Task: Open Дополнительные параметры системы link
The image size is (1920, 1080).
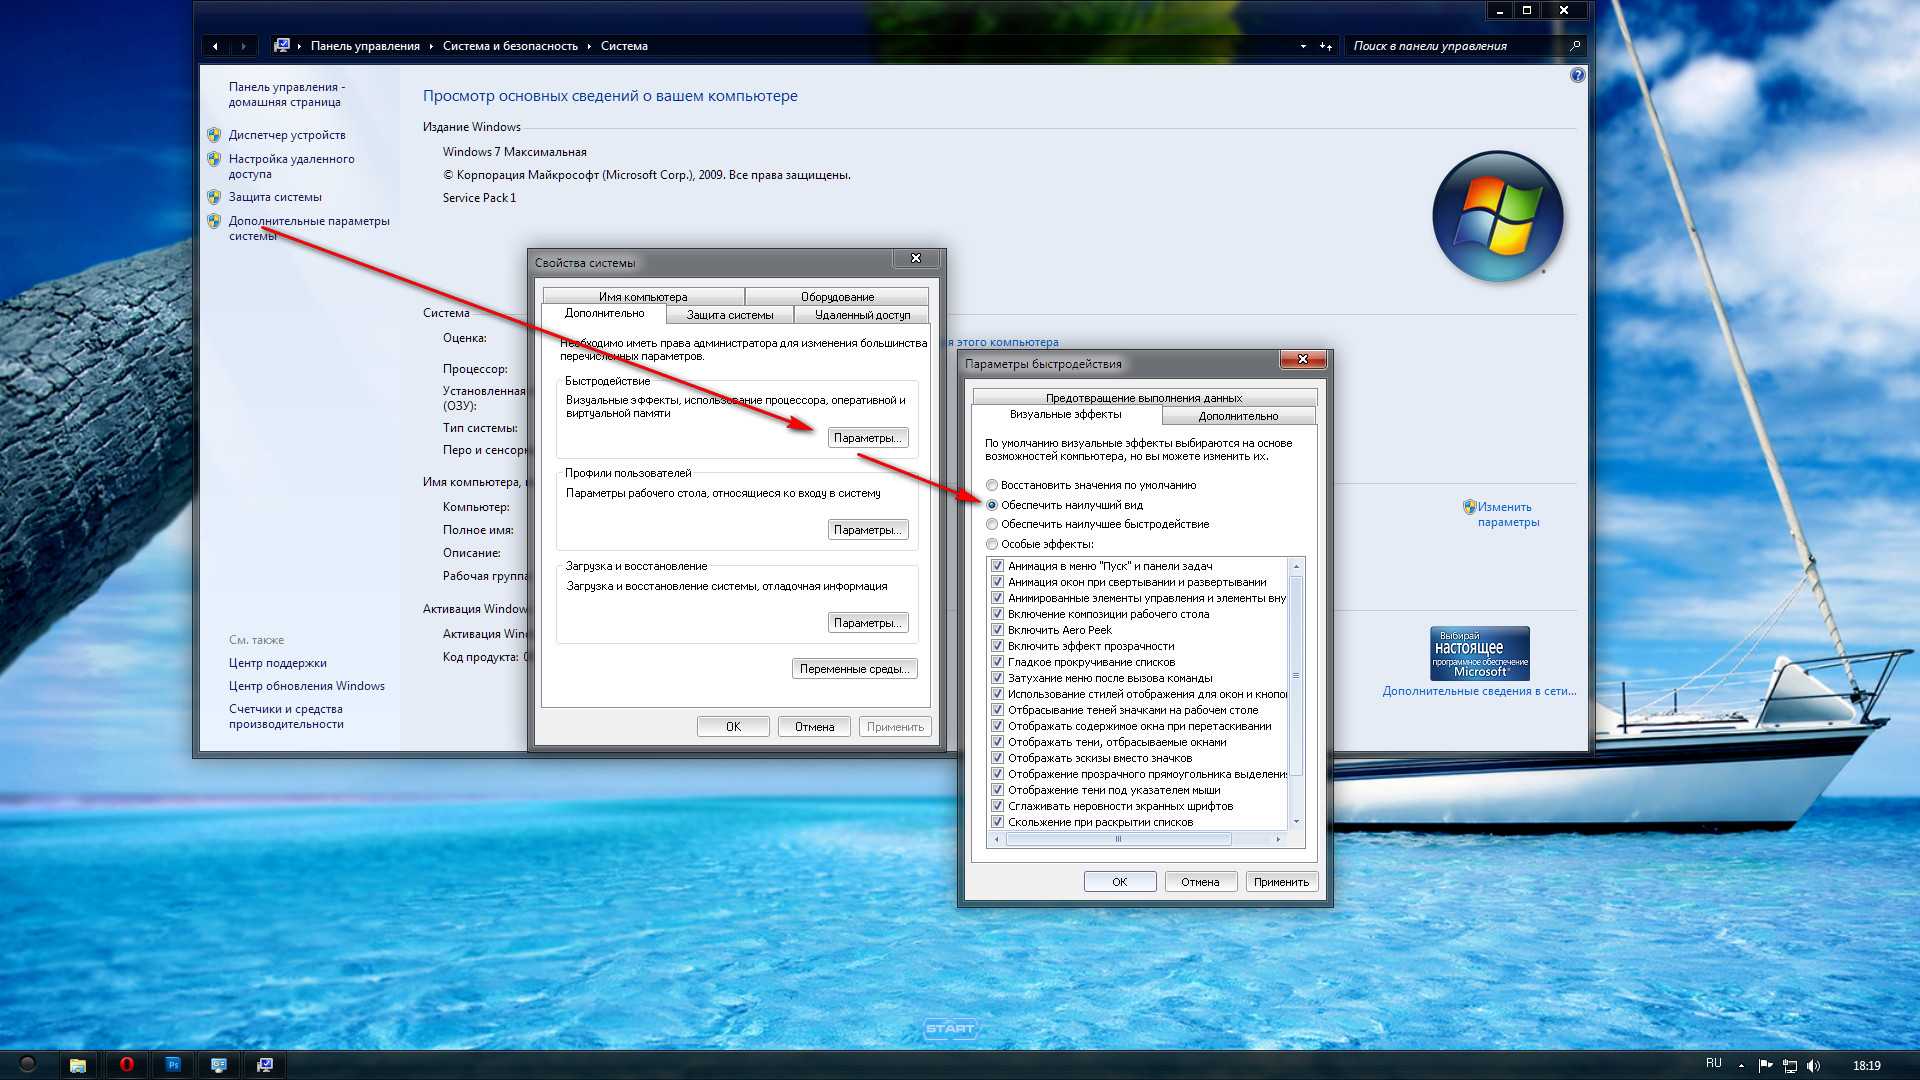Action: click(x=308, y=228)
